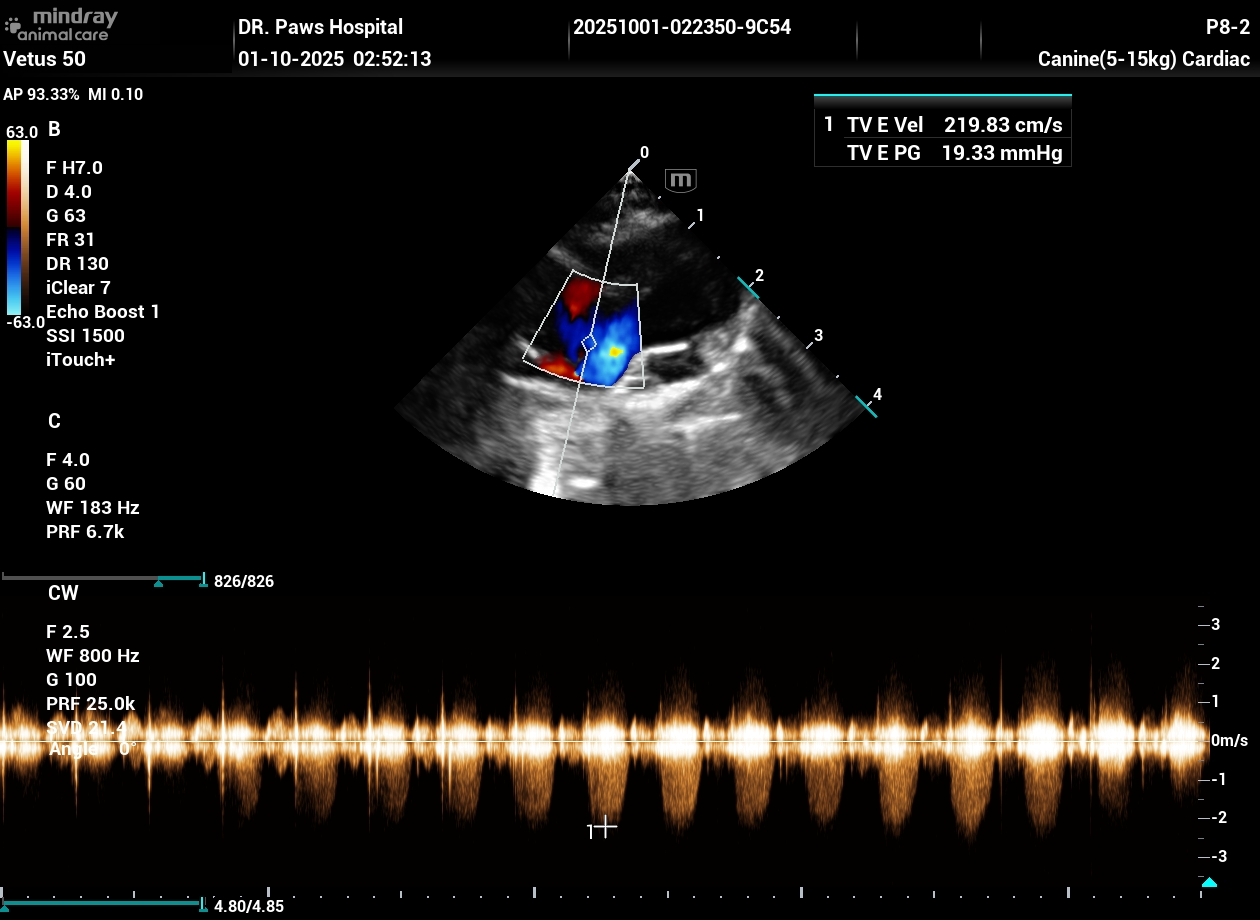Viewport: 1260px width, 920px height.
Task: Click the cyan triangle at bottom right of spectrum
Action: pyautogui.click(x=1209, y=882)
